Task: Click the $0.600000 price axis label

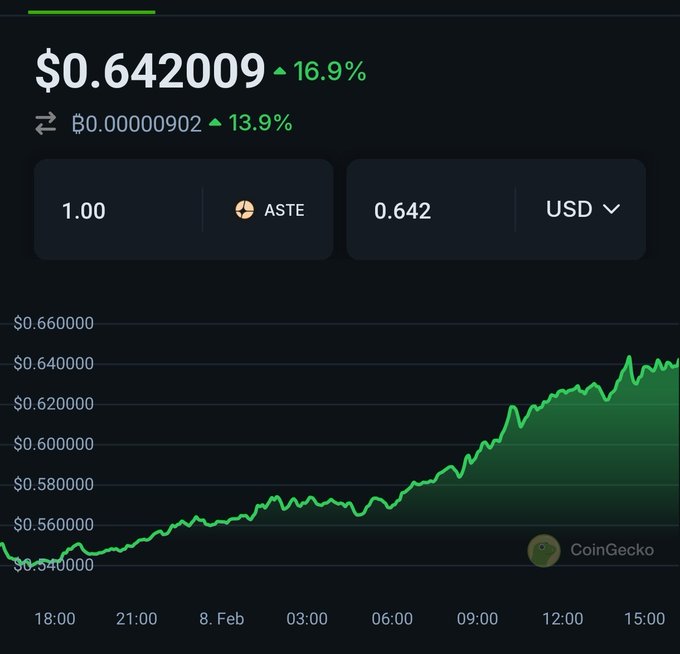Action: click(52, 444)
